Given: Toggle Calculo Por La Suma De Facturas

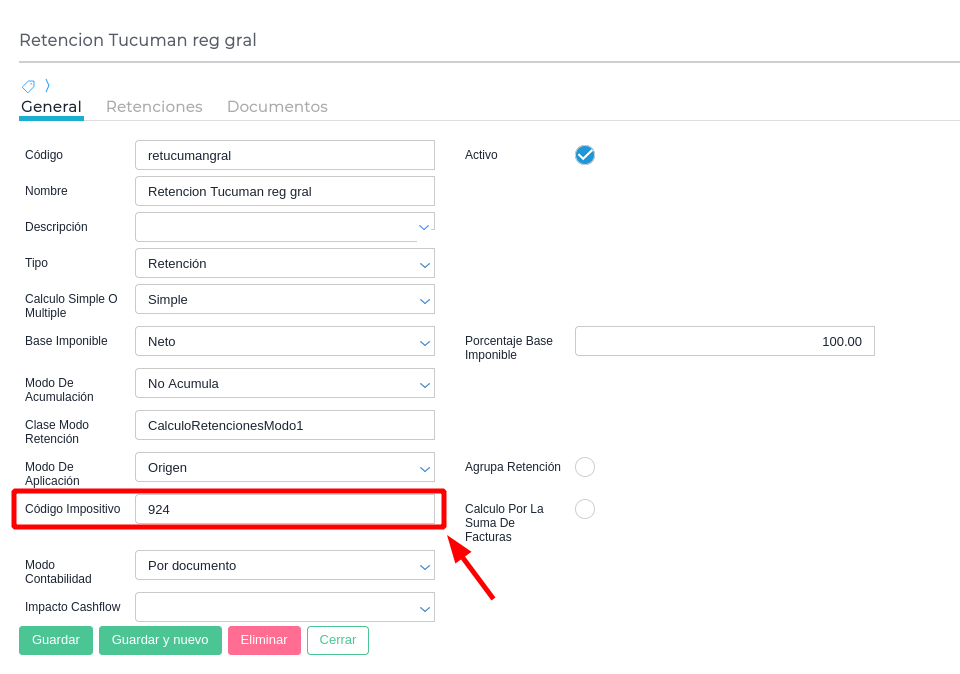Looking at the screenshot, I should click(585, 509).
